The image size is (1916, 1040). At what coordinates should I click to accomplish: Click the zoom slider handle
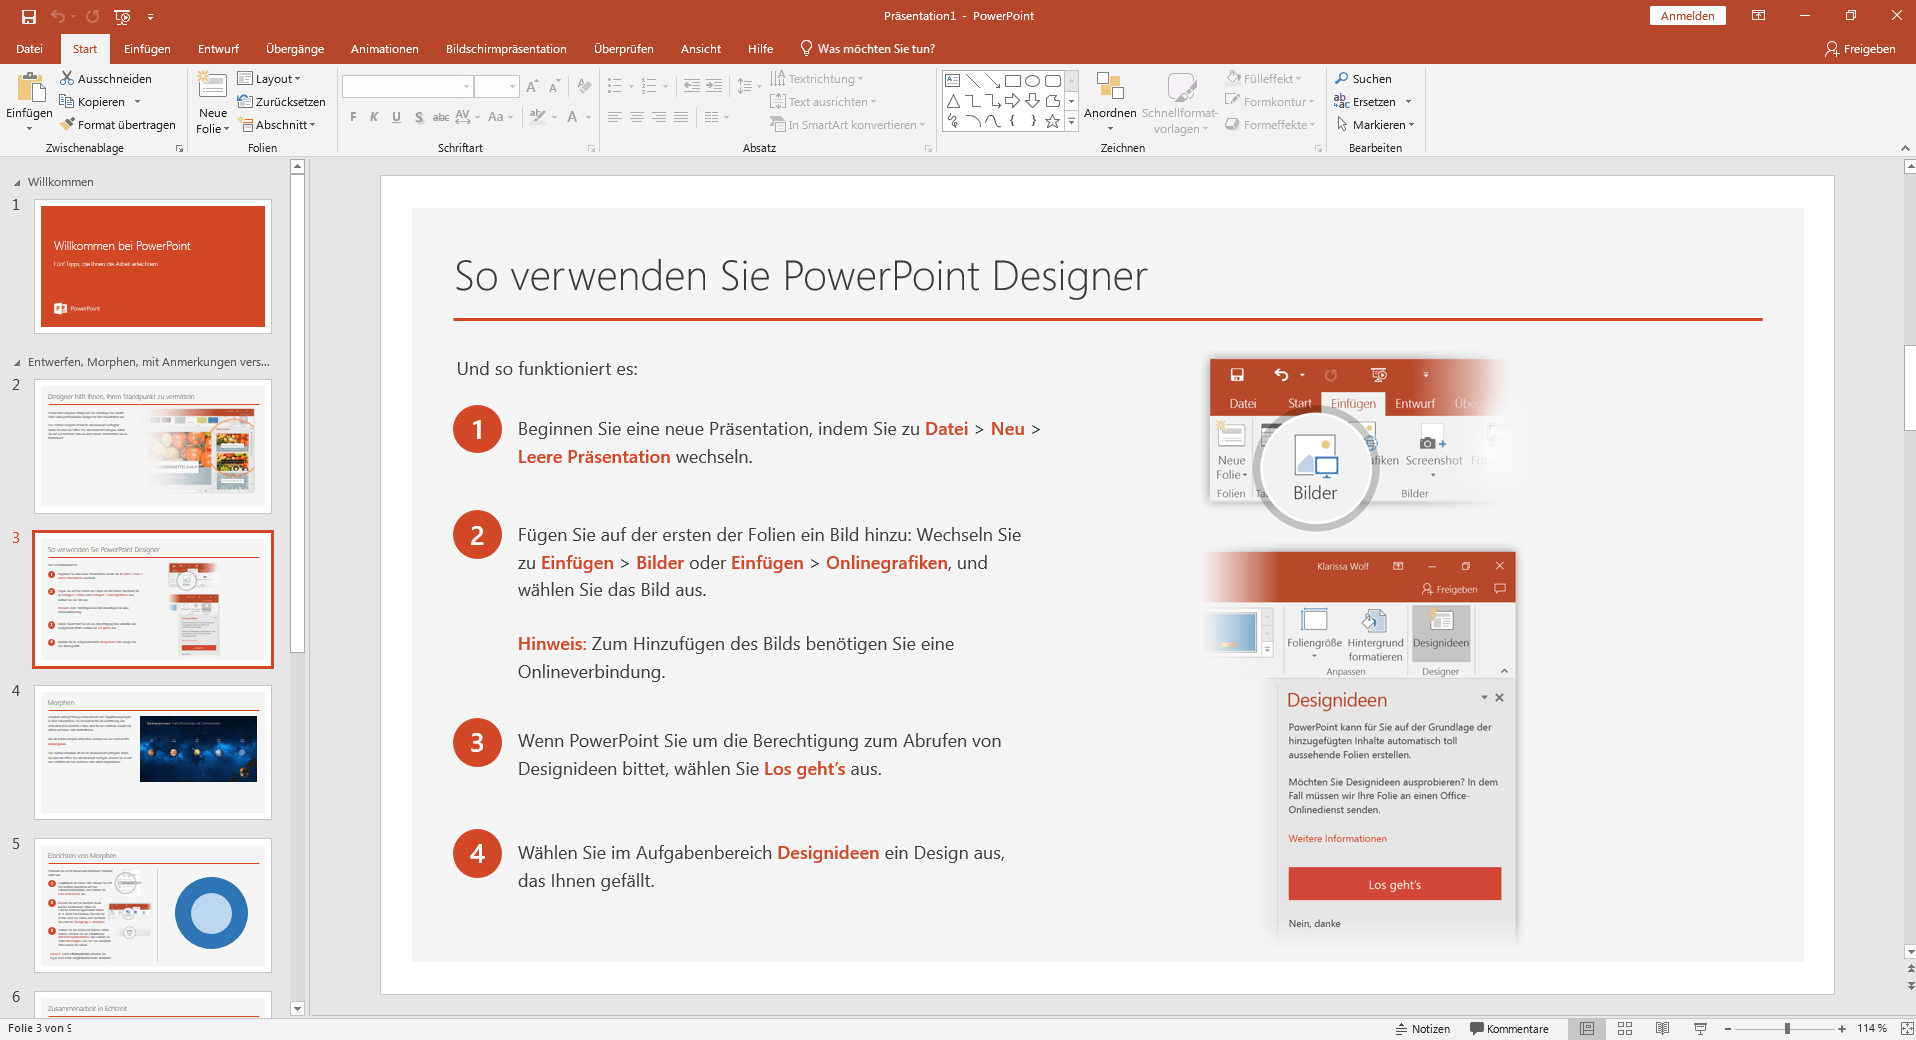pos(1787,1028)
